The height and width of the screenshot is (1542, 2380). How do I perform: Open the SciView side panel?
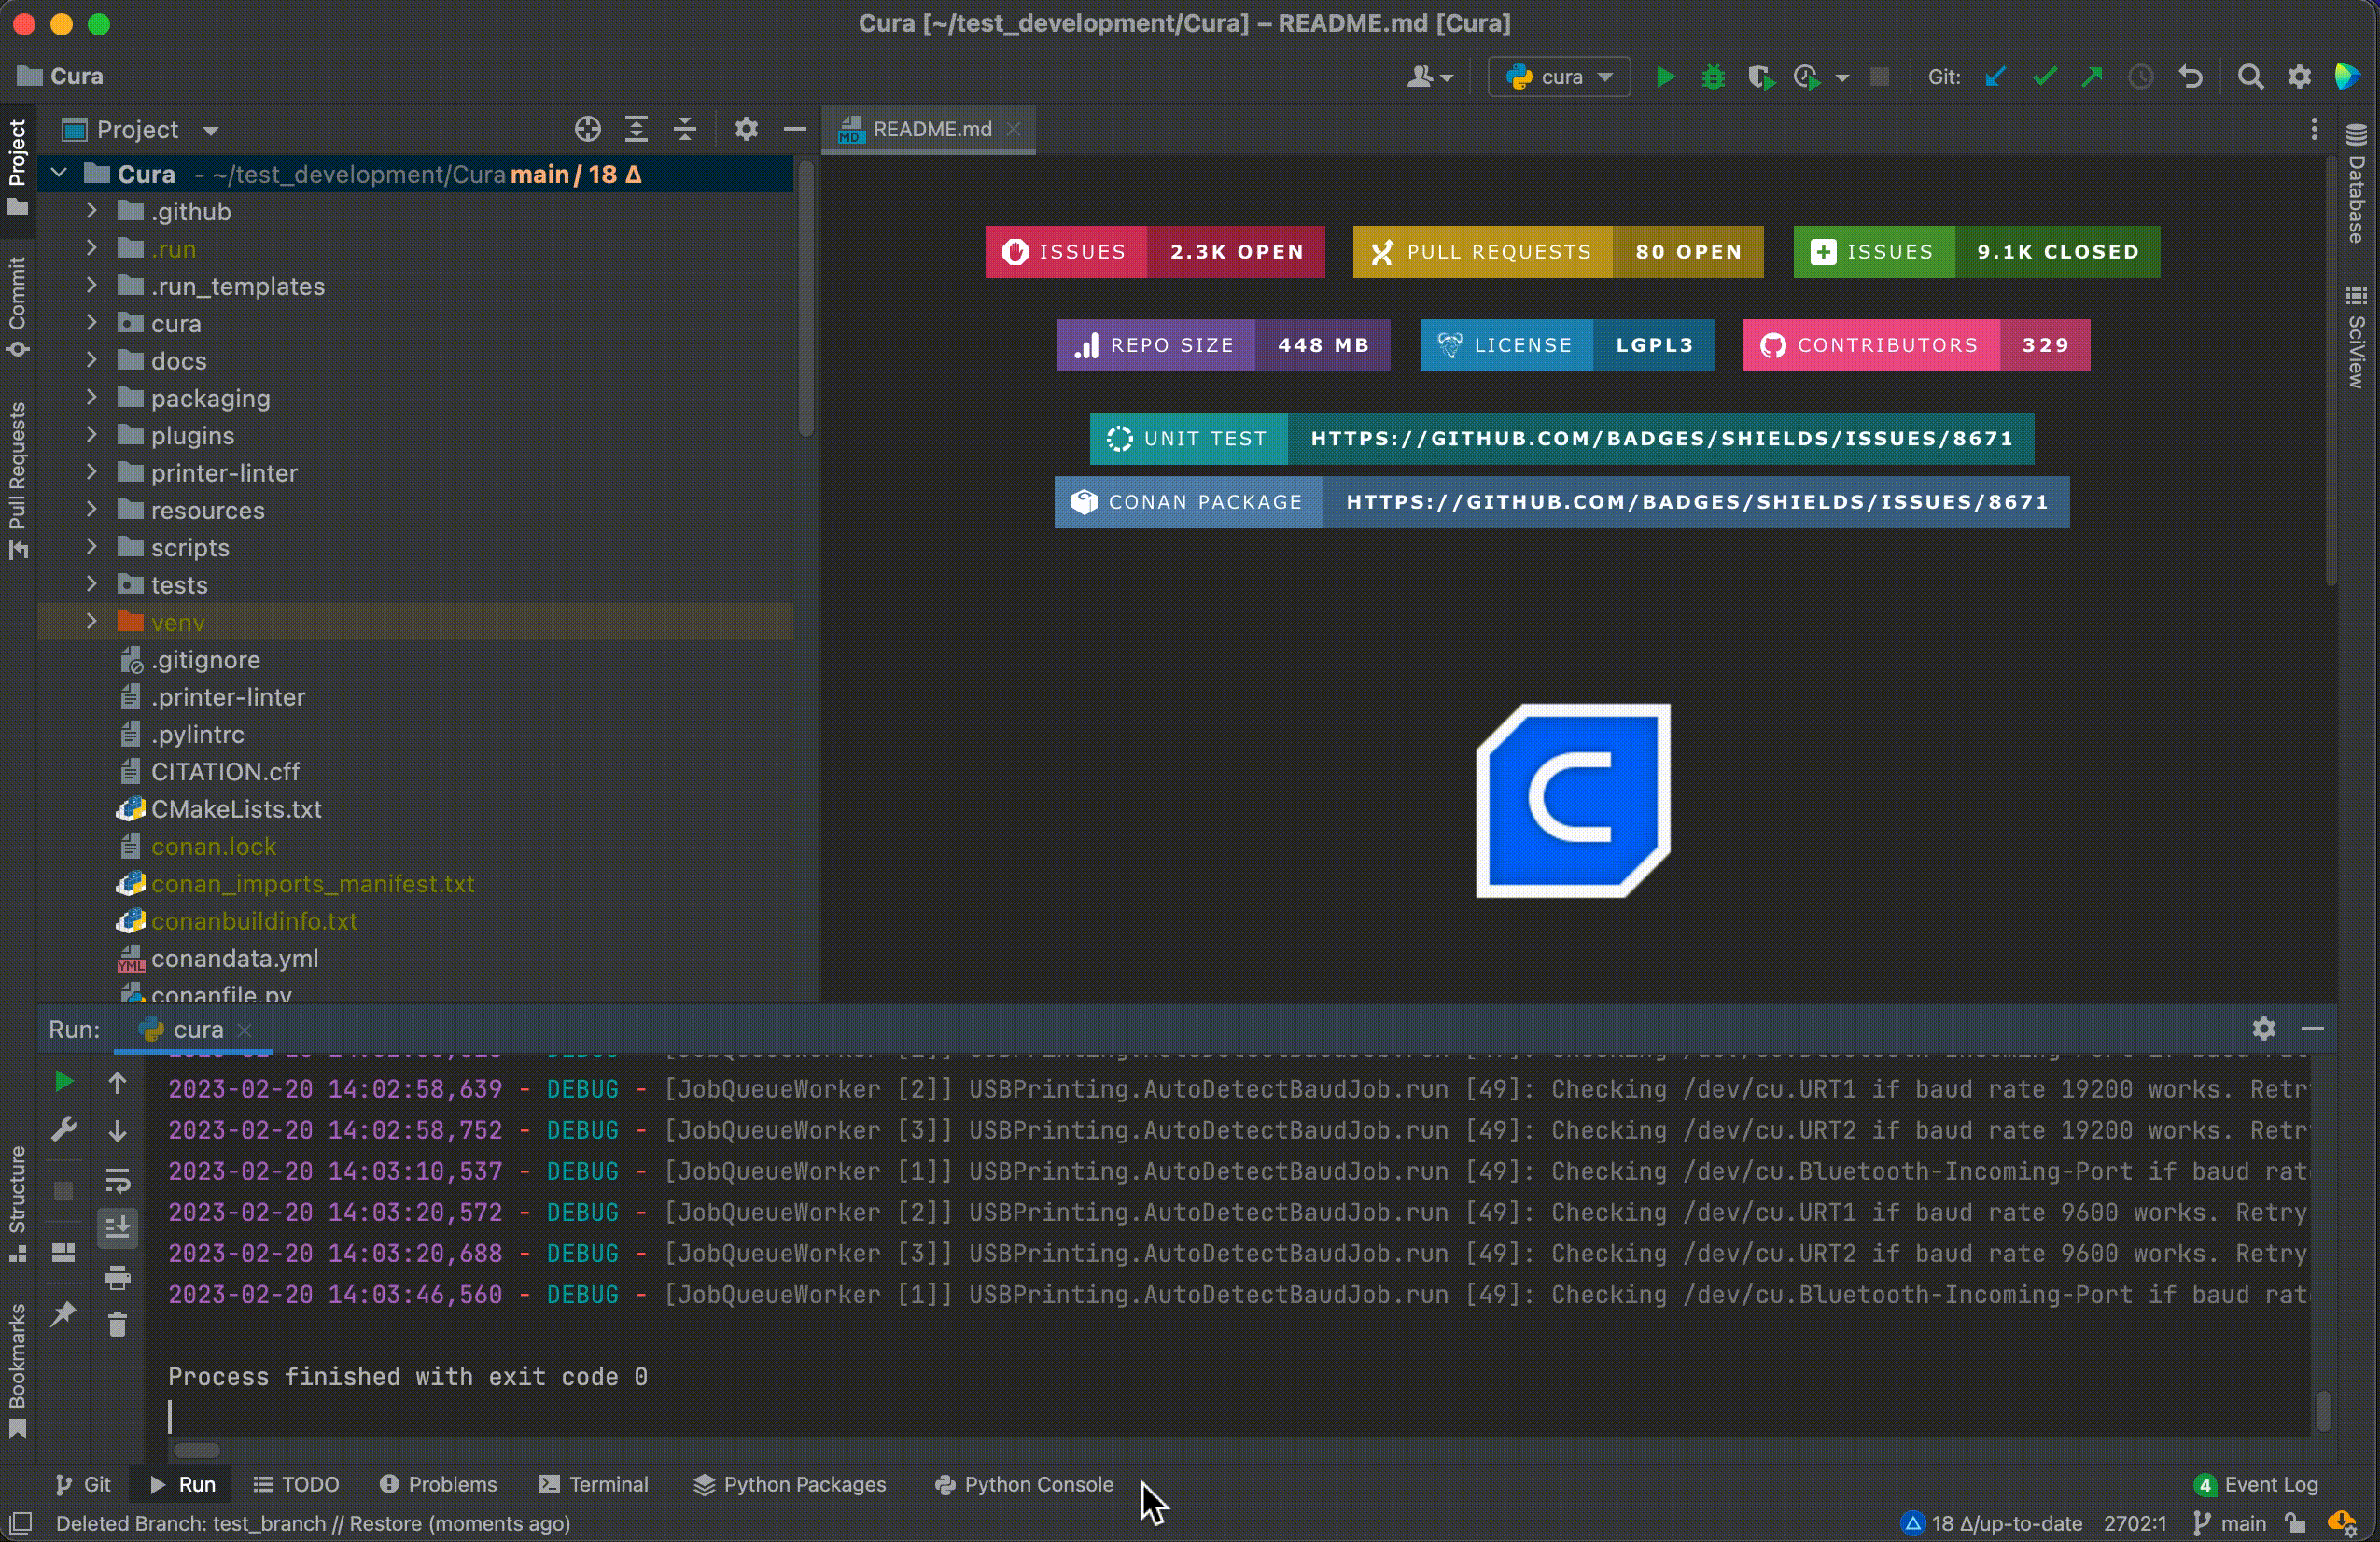pyautogui.click(x=2357, y=338)
